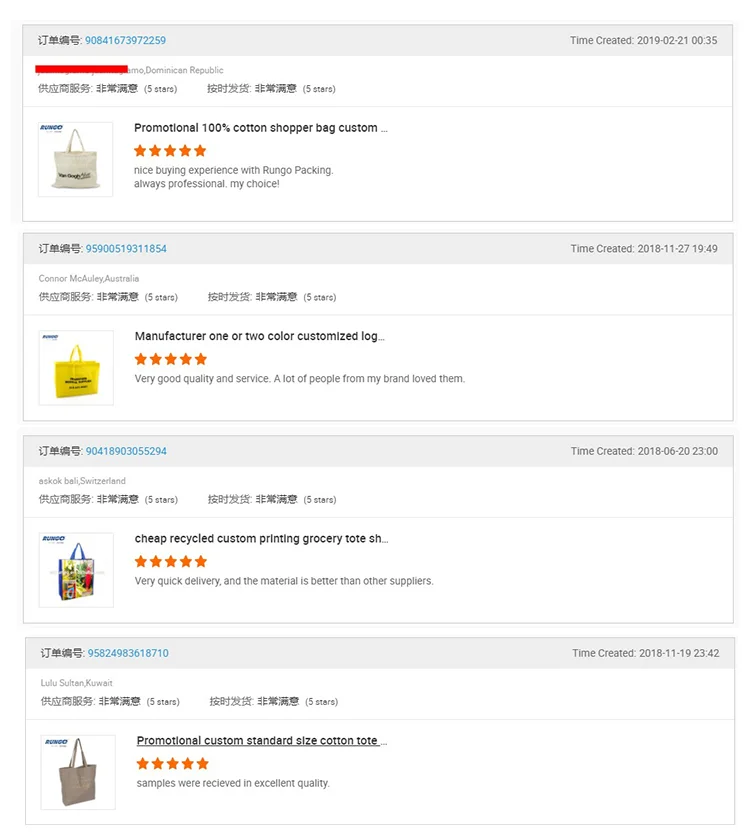Click star rating of standard size cotton tote

(173, 764)
